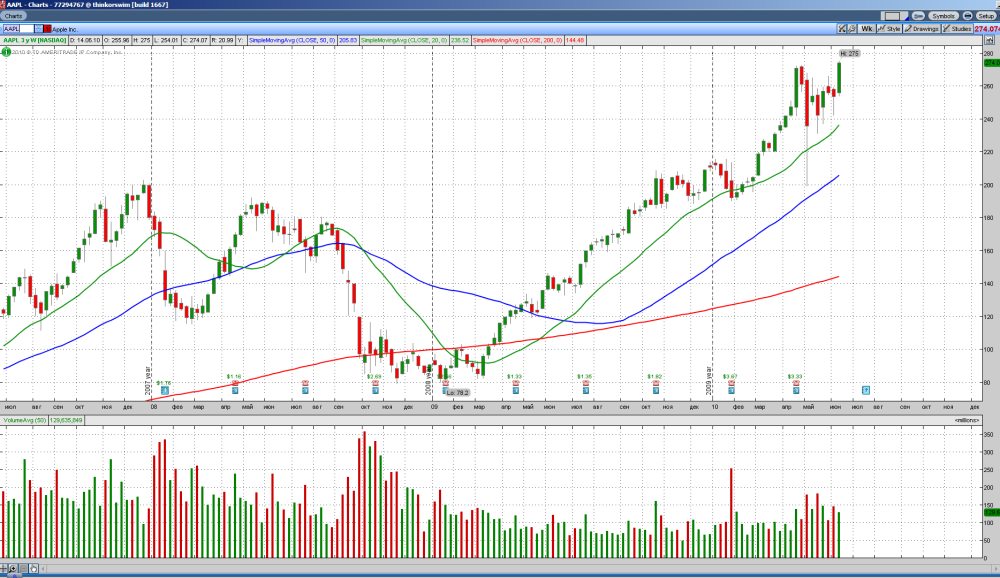This screenshot has height=578, width=1000.
Task: Click the rightmost blue event marker on timeline
Action: pos(865,390)
